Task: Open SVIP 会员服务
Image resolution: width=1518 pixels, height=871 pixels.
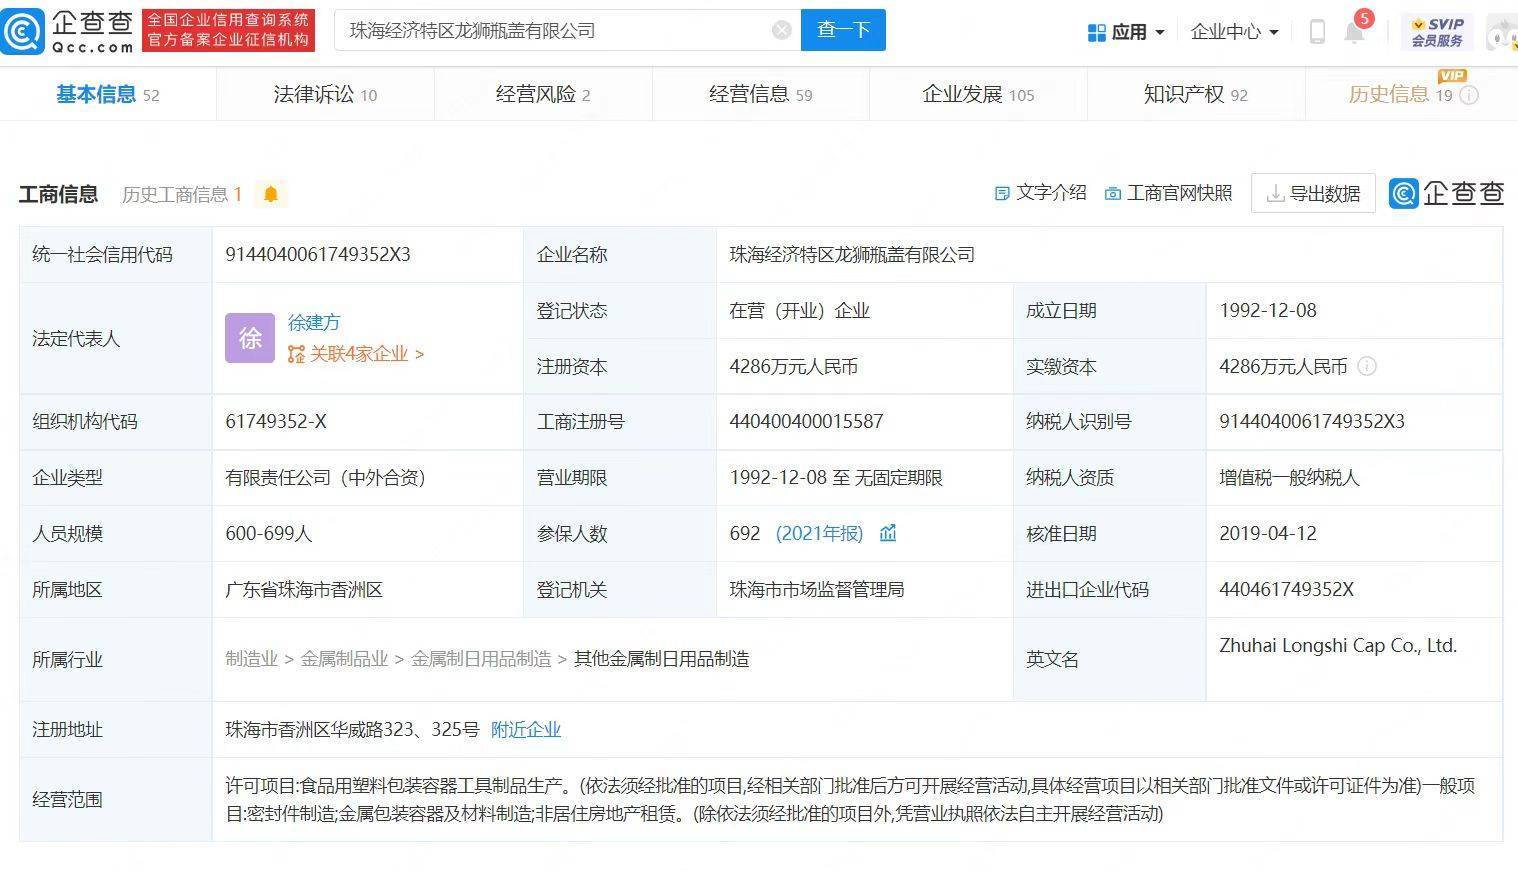Action: [x=1437, y=32]
